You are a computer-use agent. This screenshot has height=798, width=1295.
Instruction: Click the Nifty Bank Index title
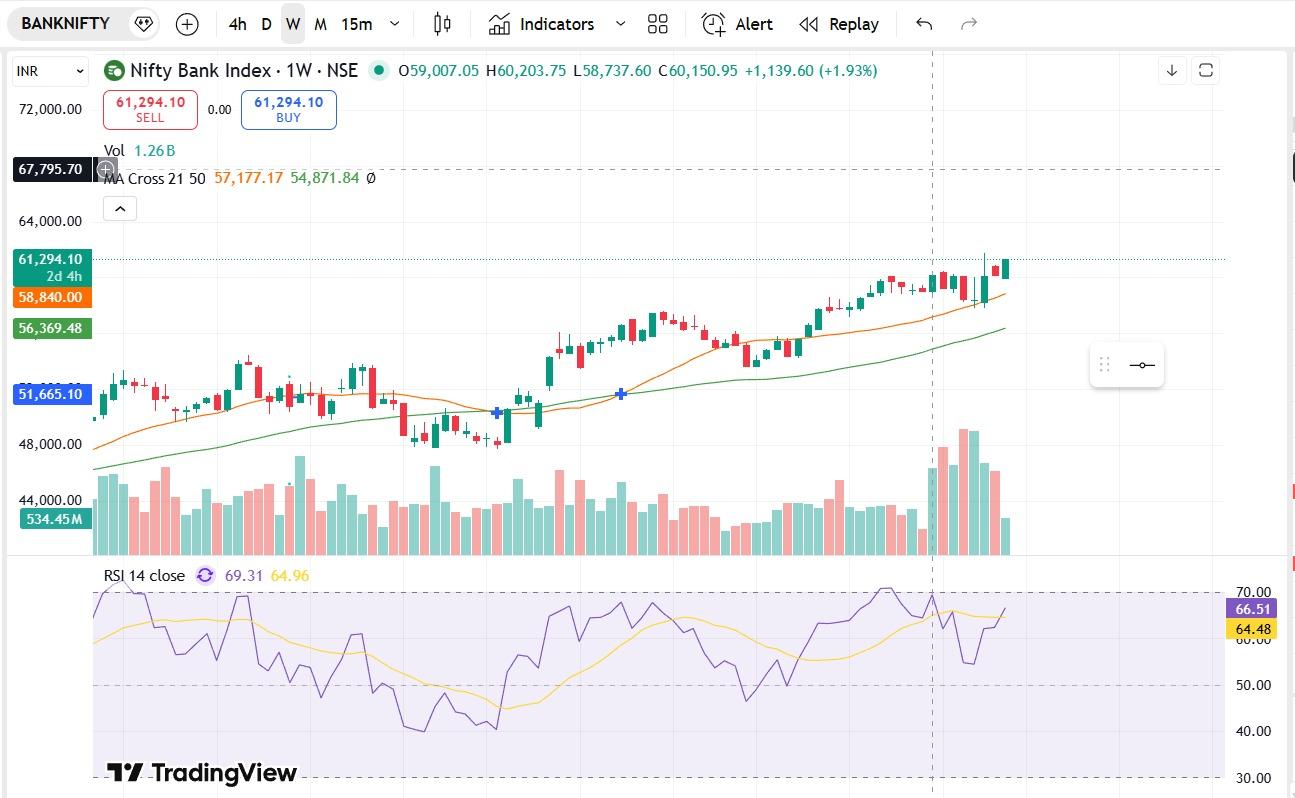[x=201, y=71]
